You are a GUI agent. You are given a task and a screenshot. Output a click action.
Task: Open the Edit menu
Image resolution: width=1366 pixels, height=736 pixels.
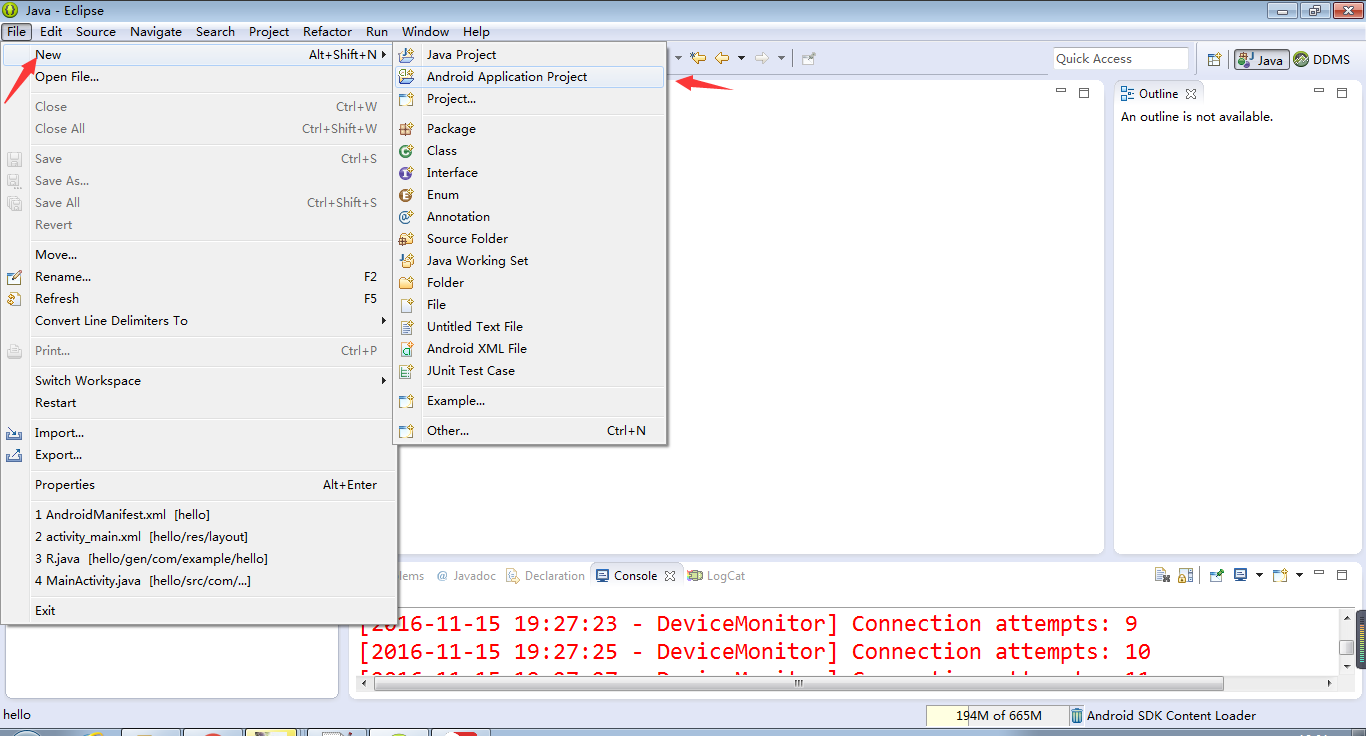pos(51,31)
